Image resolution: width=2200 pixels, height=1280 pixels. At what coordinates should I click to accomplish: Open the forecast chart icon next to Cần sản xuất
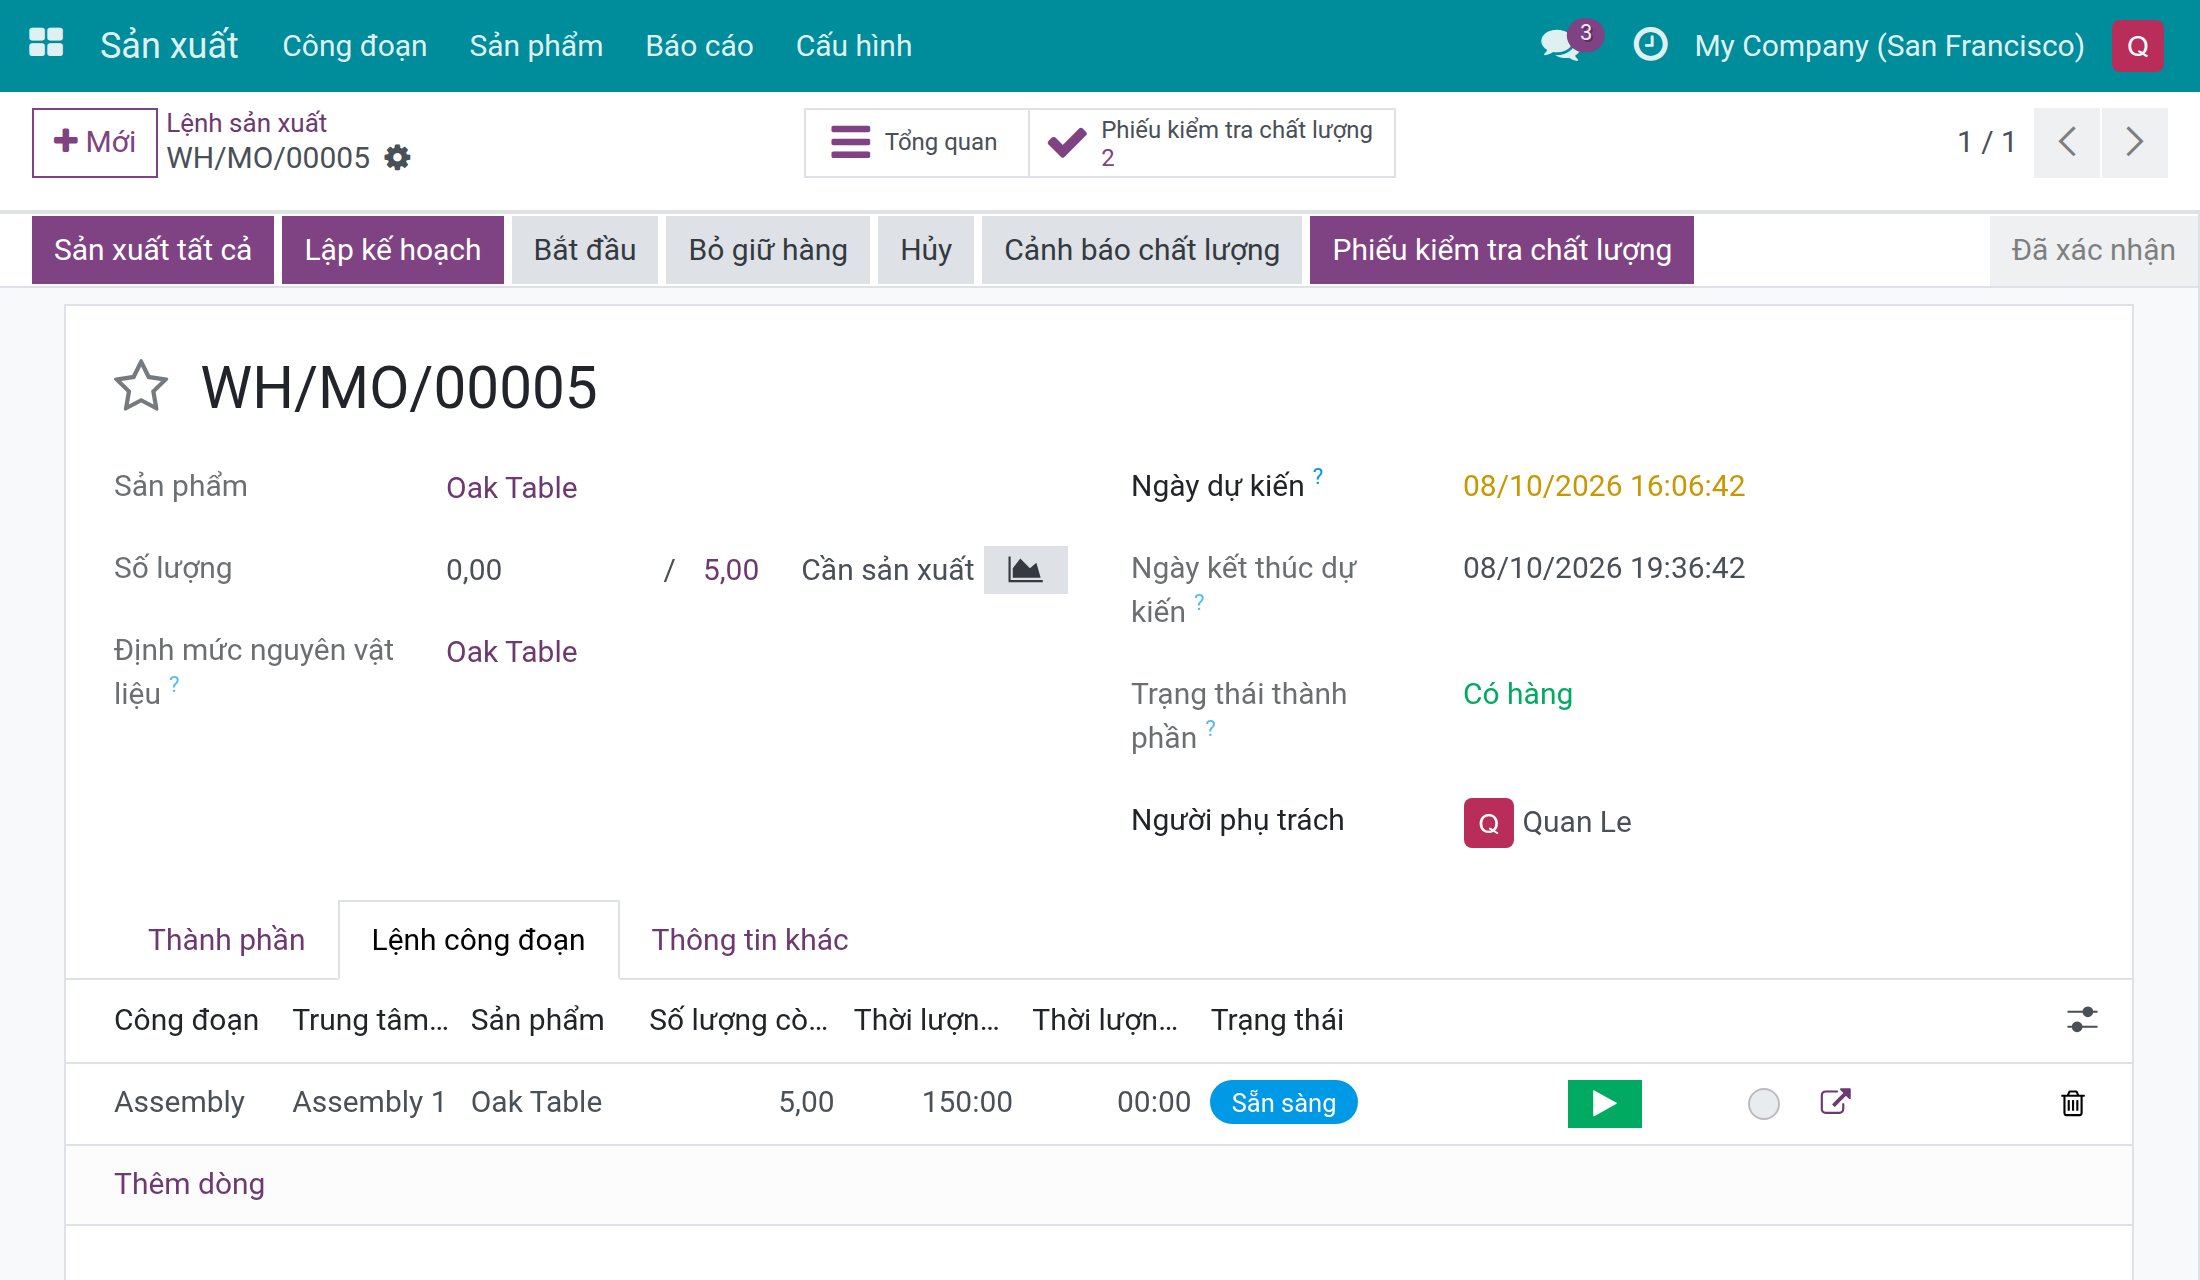click(x=1025, y=570)
